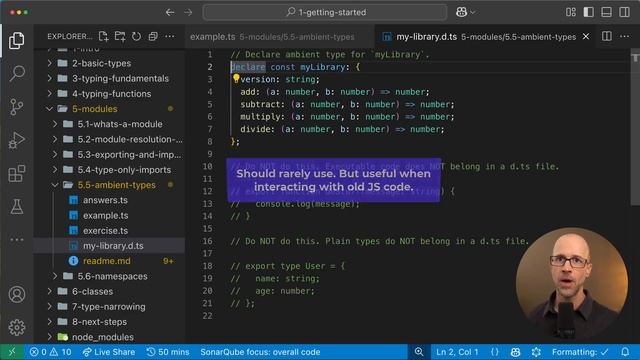Show additional views ellipsis in activity bar

(x=17, y=240)
